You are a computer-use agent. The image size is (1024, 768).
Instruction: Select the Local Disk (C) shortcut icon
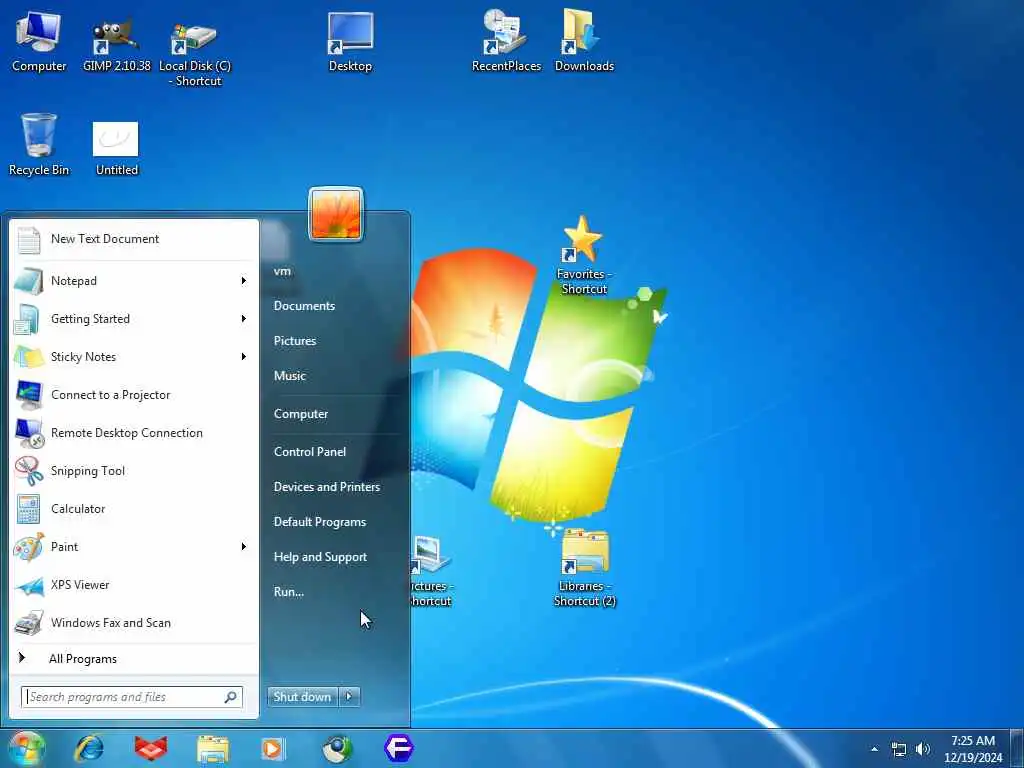195,52
